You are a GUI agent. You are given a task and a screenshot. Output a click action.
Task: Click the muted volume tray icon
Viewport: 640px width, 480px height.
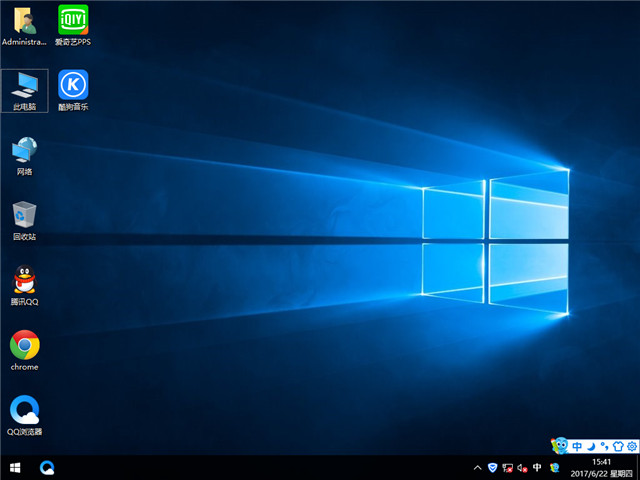[x=522, y=468]
